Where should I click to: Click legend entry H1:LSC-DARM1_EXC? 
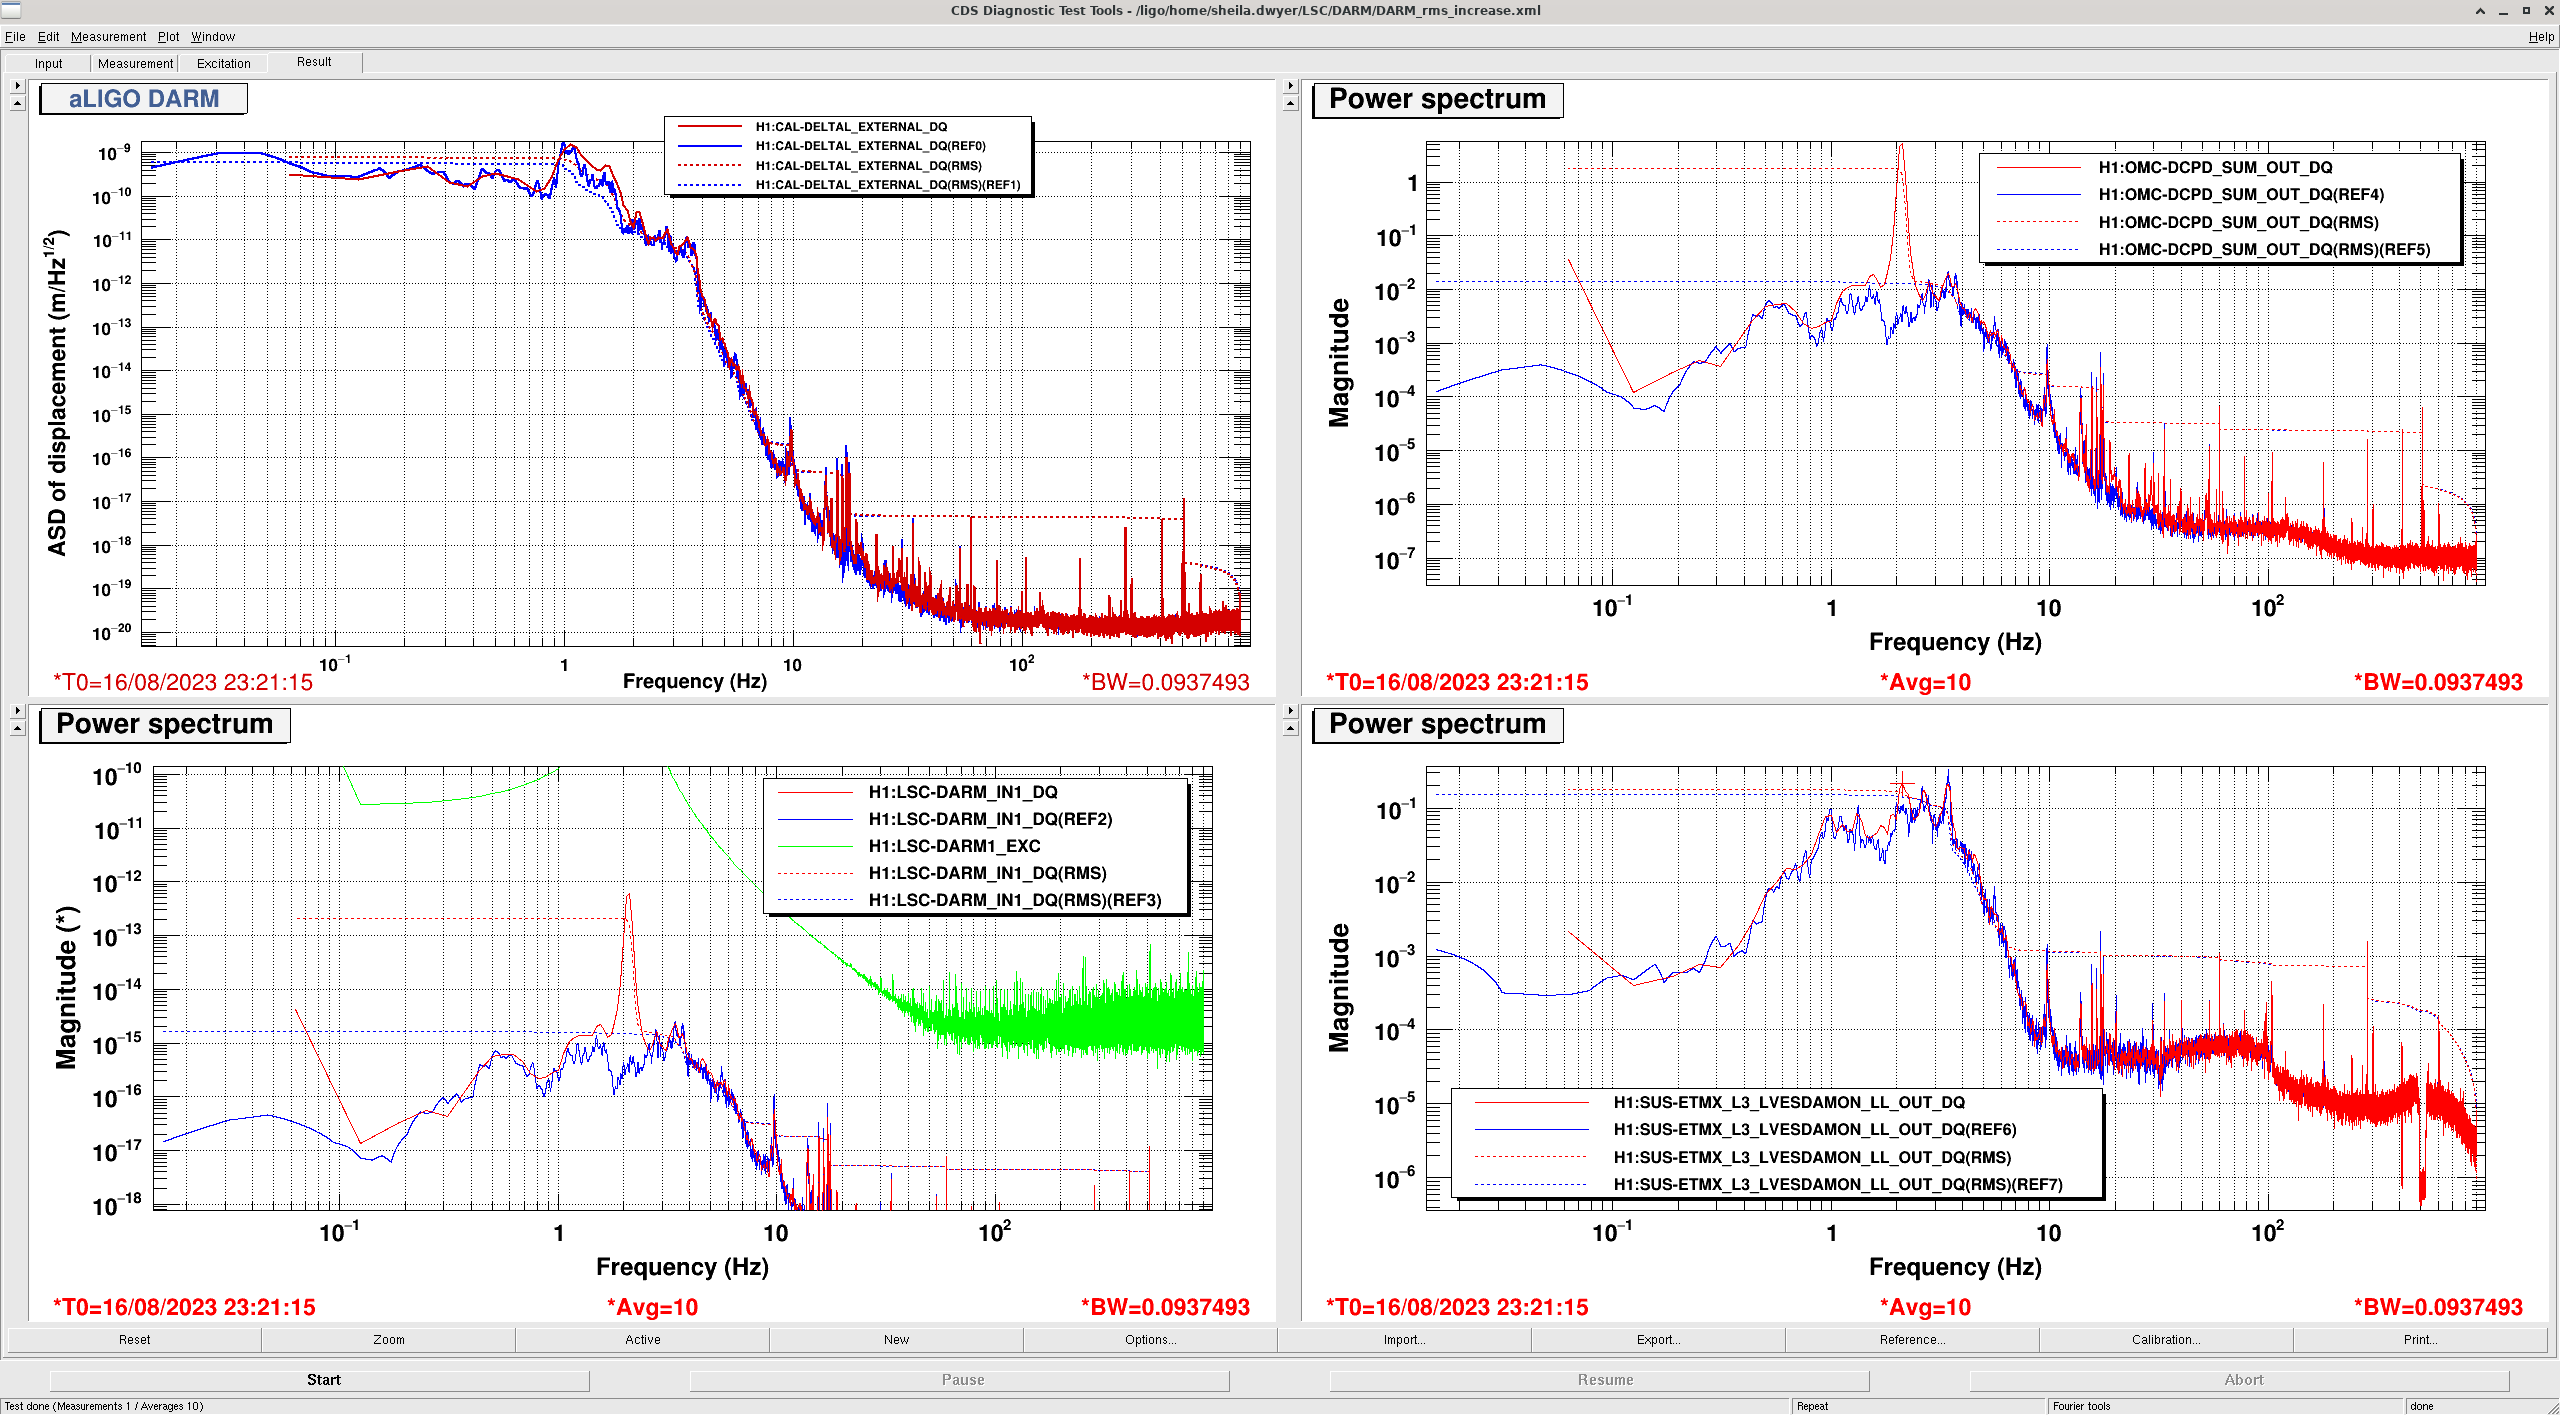(x=954, y=846)
